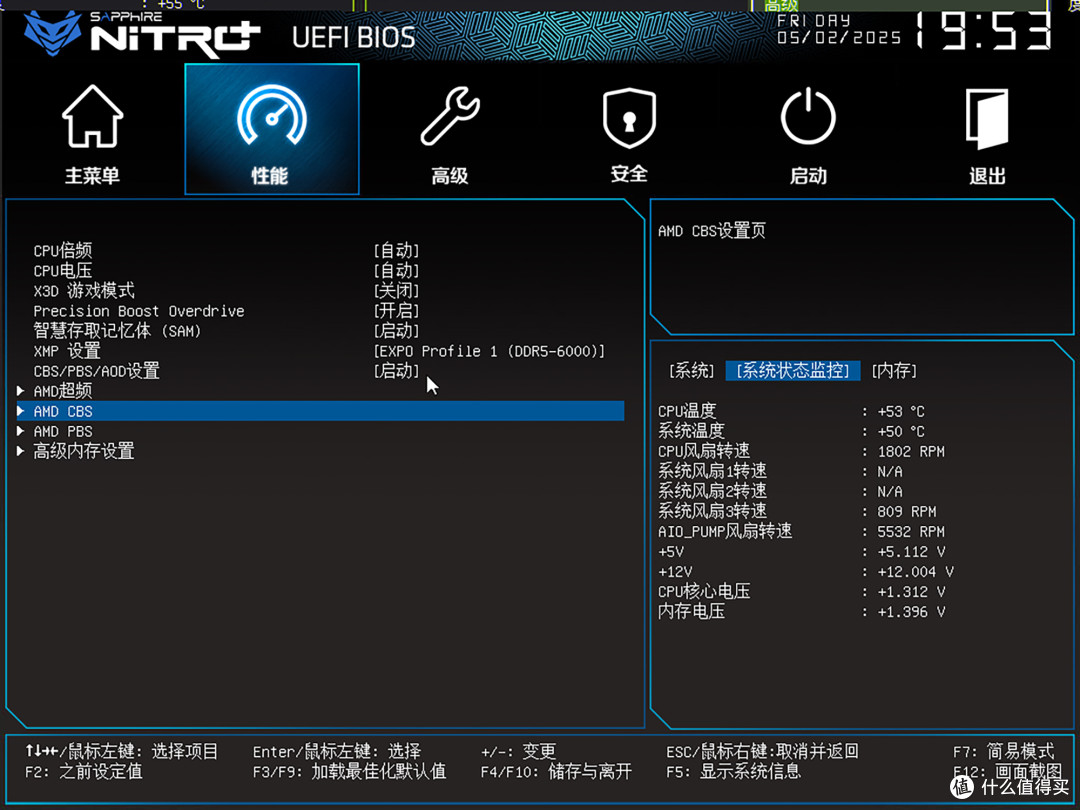Click the F3/F9: 加载最佳化默认值 hint

coord(349,771)
